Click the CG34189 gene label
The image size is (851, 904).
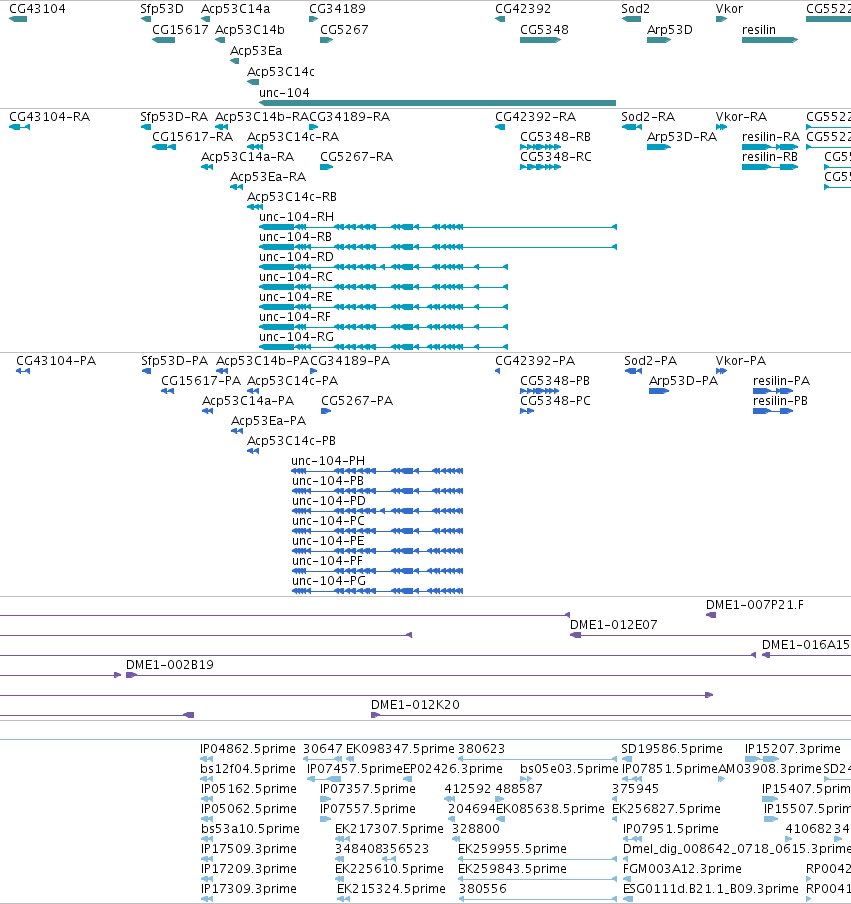click(x=337, y=9)
